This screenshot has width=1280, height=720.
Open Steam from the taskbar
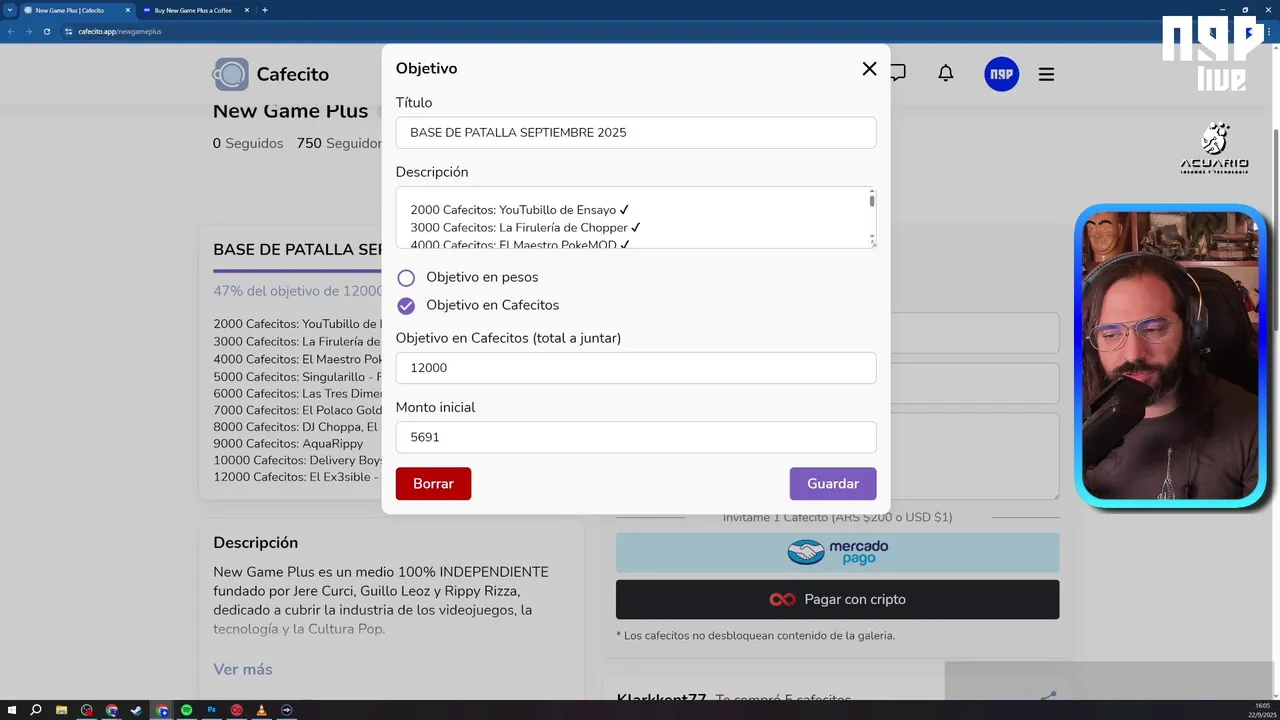137,710
